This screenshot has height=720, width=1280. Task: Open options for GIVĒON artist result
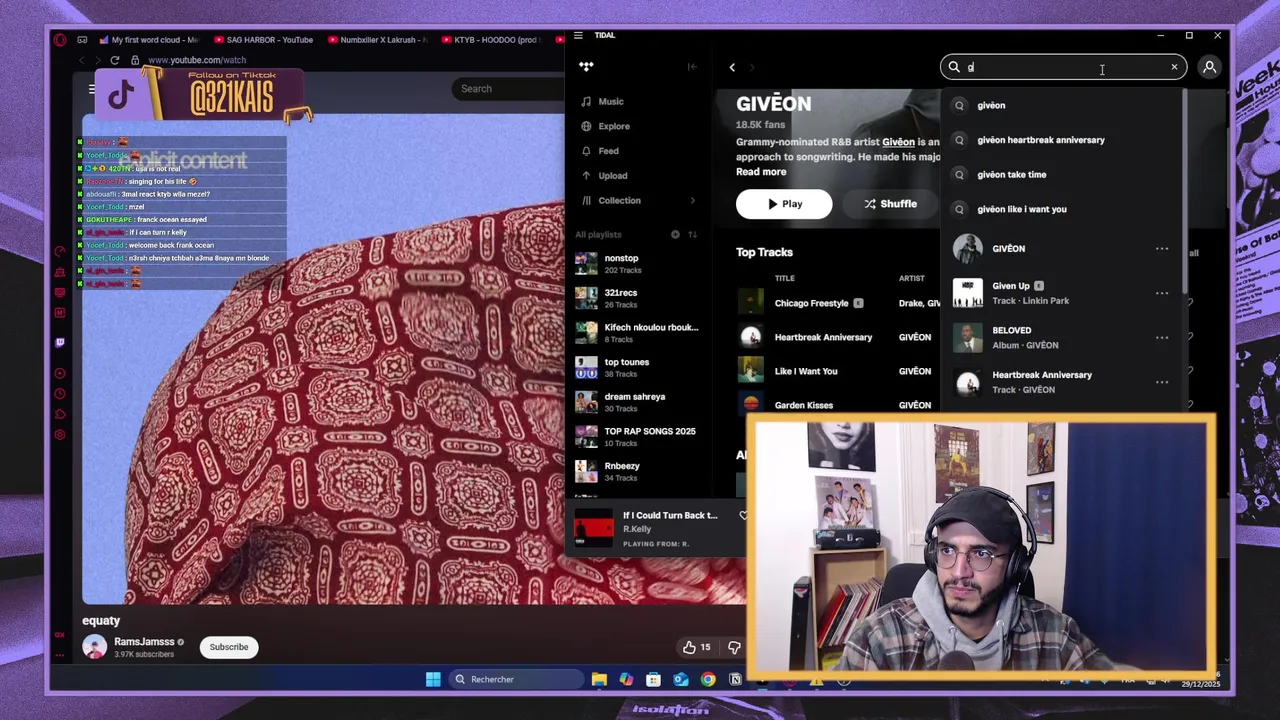[x=1162, y=249]
